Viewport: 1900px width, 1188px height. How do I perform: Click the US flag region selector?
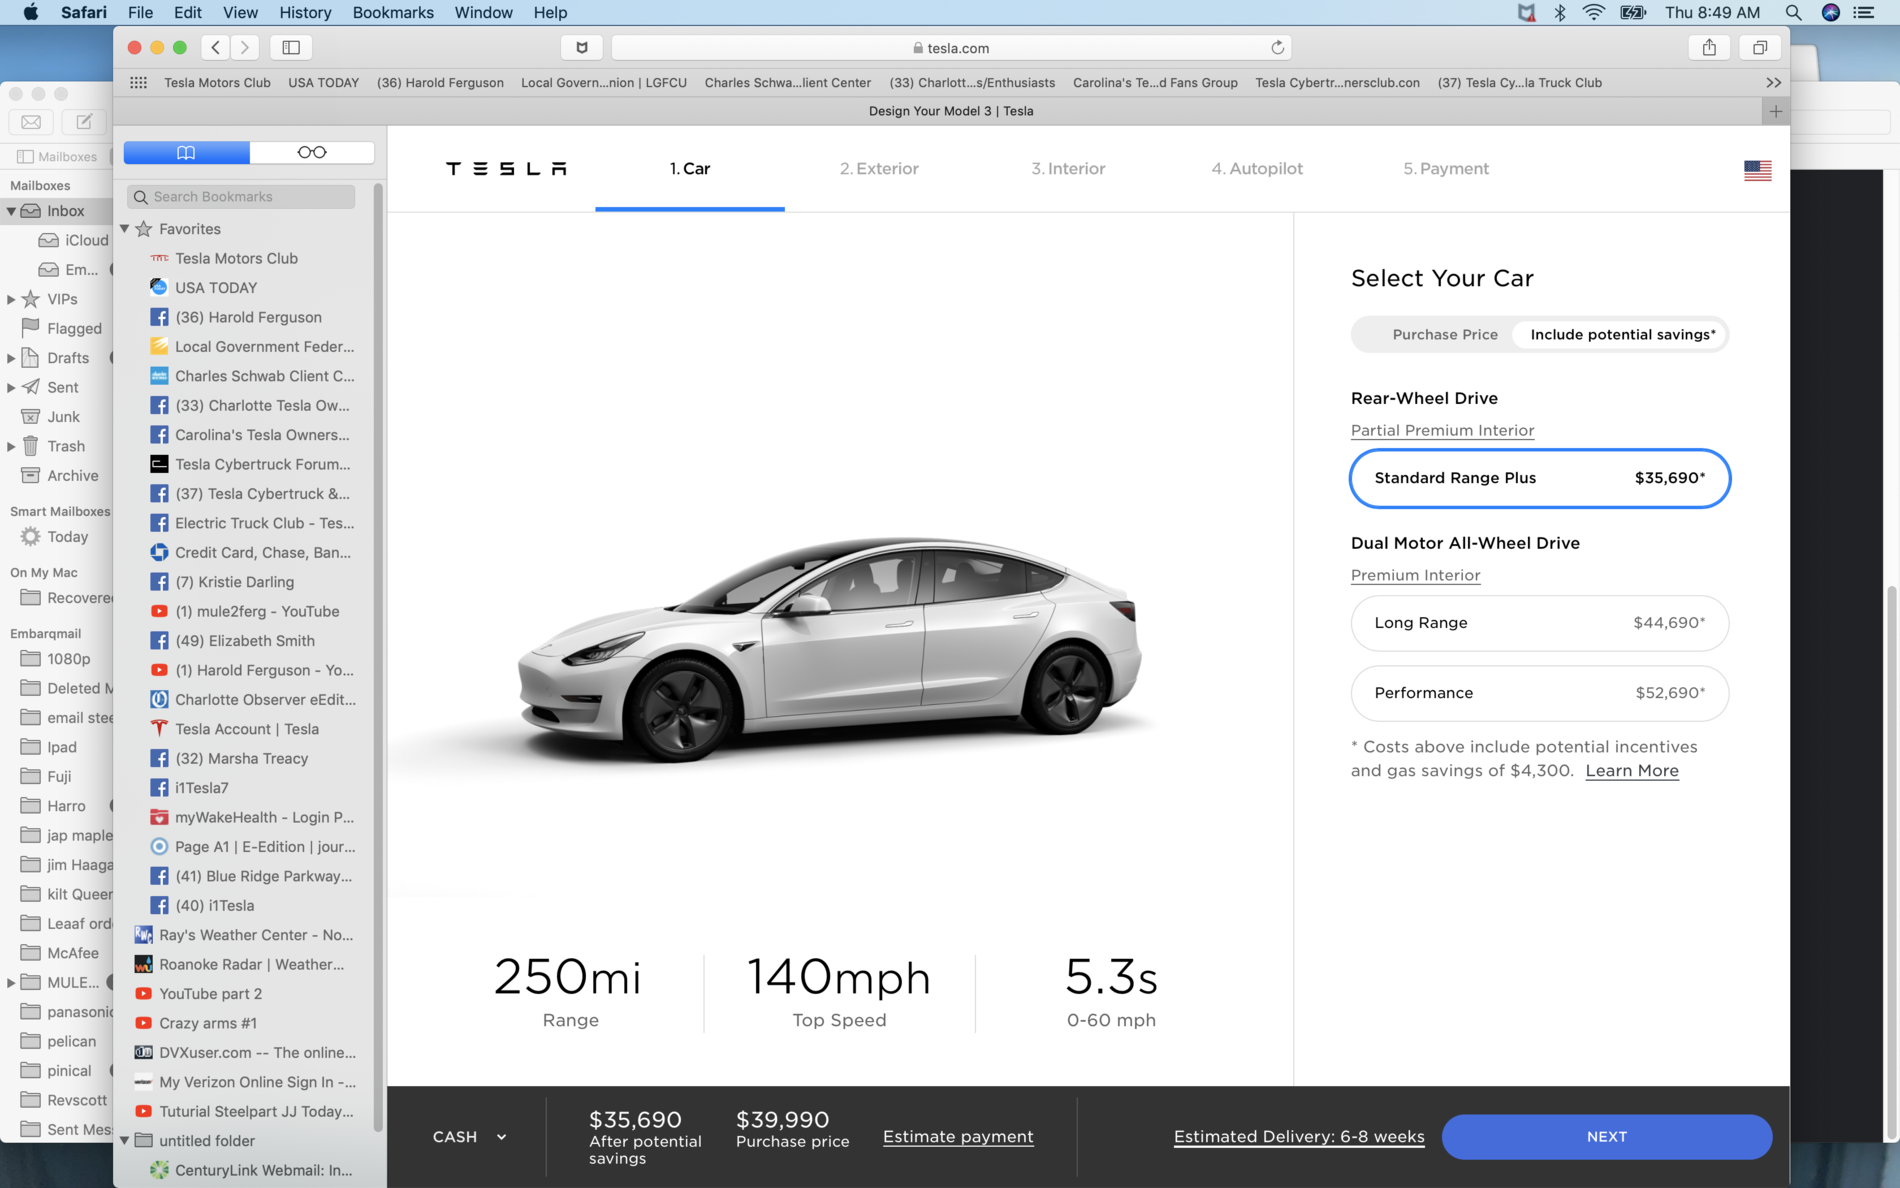point(1757,170)
